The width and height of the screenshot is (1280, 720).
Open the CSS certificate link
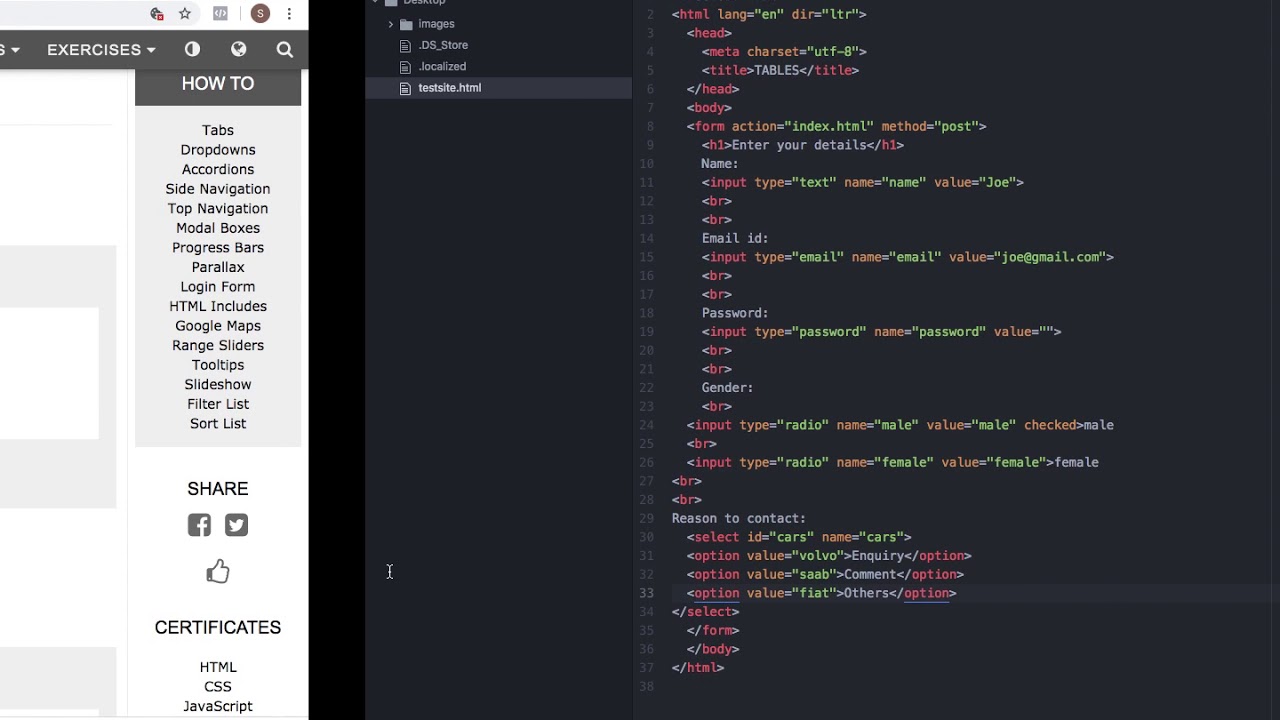(218, 686)
